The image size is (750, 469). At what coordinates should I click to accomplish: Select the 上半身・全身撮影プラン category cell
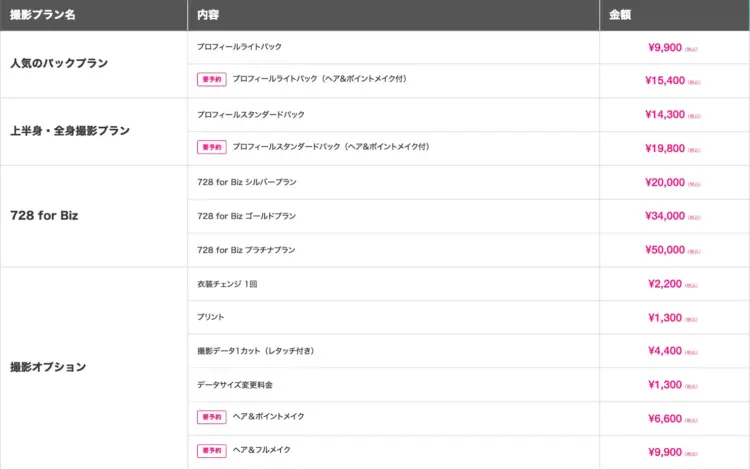[70, 130]
